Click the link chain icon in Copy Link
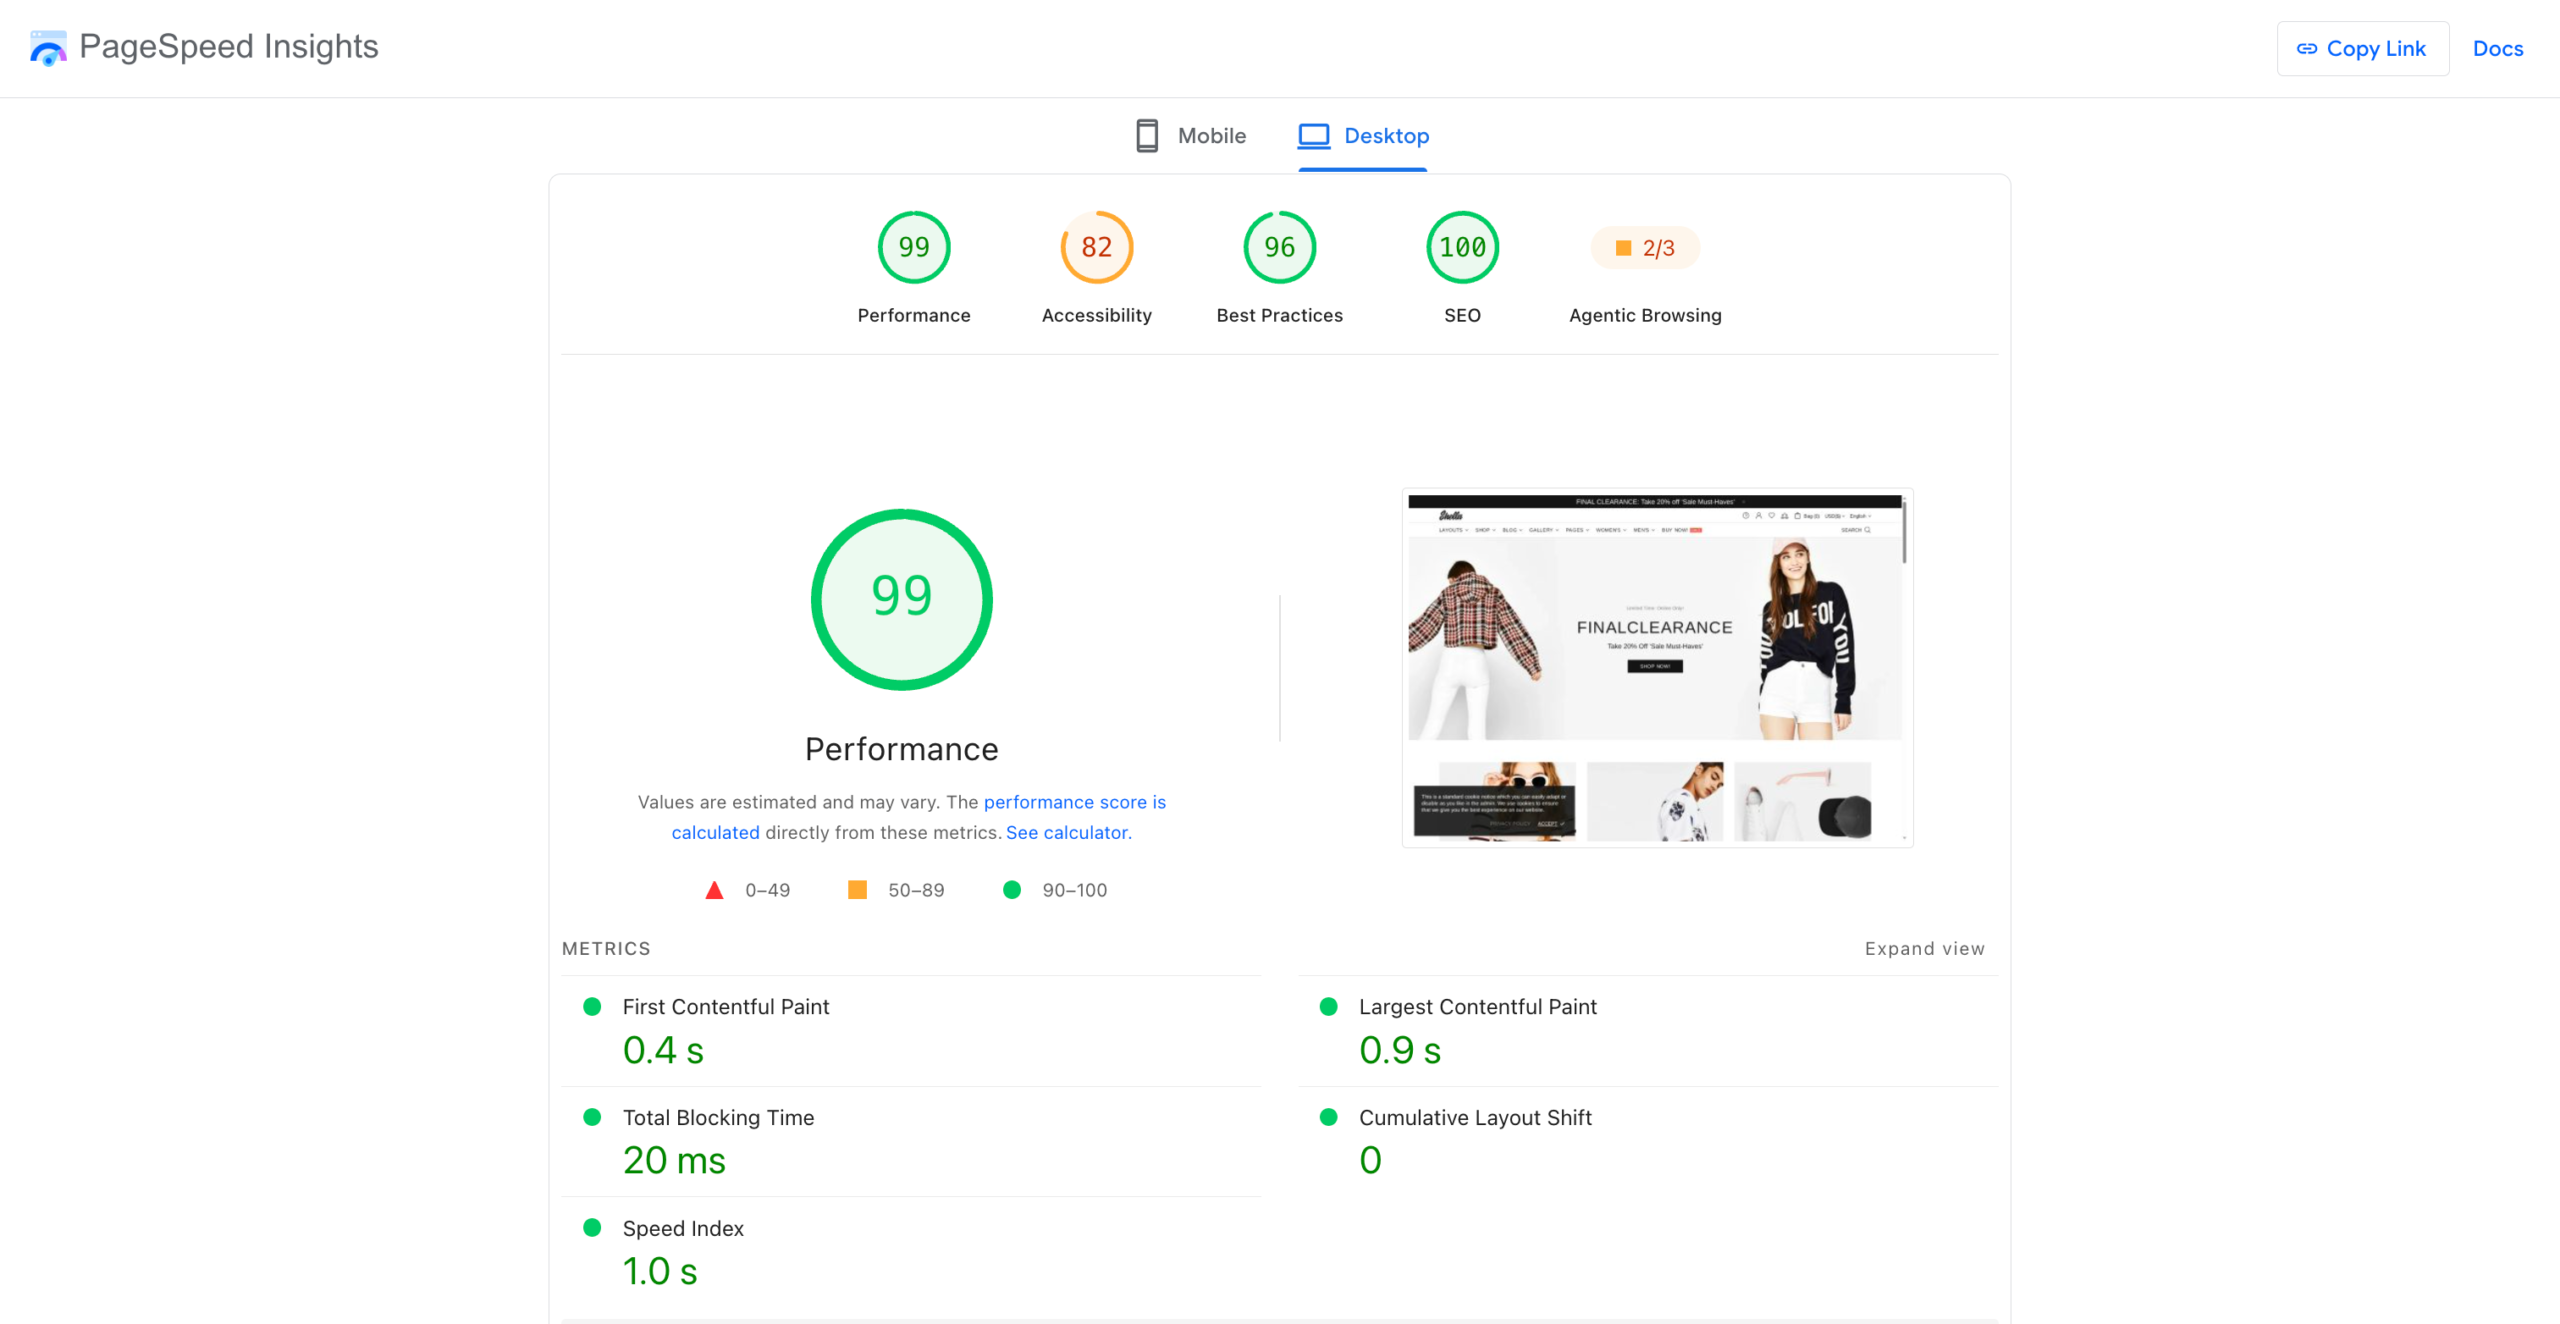This screenshot has height=1324, width=2560. (2306, 48)
